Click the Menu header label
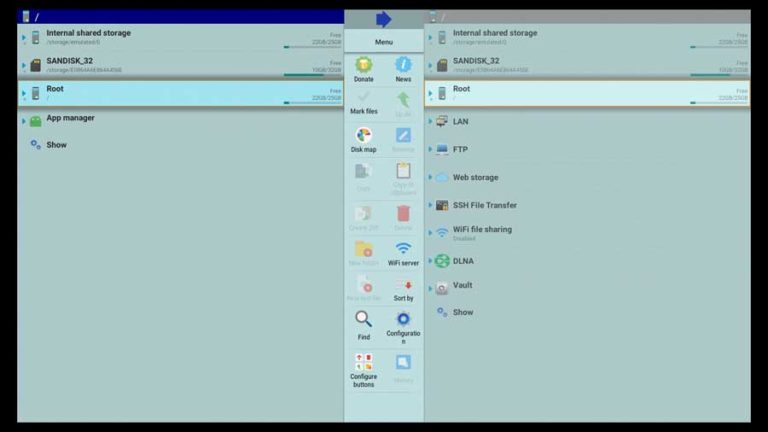Viewport: 768px width, 432px height. pyautogui.click(x=384, y=42)
